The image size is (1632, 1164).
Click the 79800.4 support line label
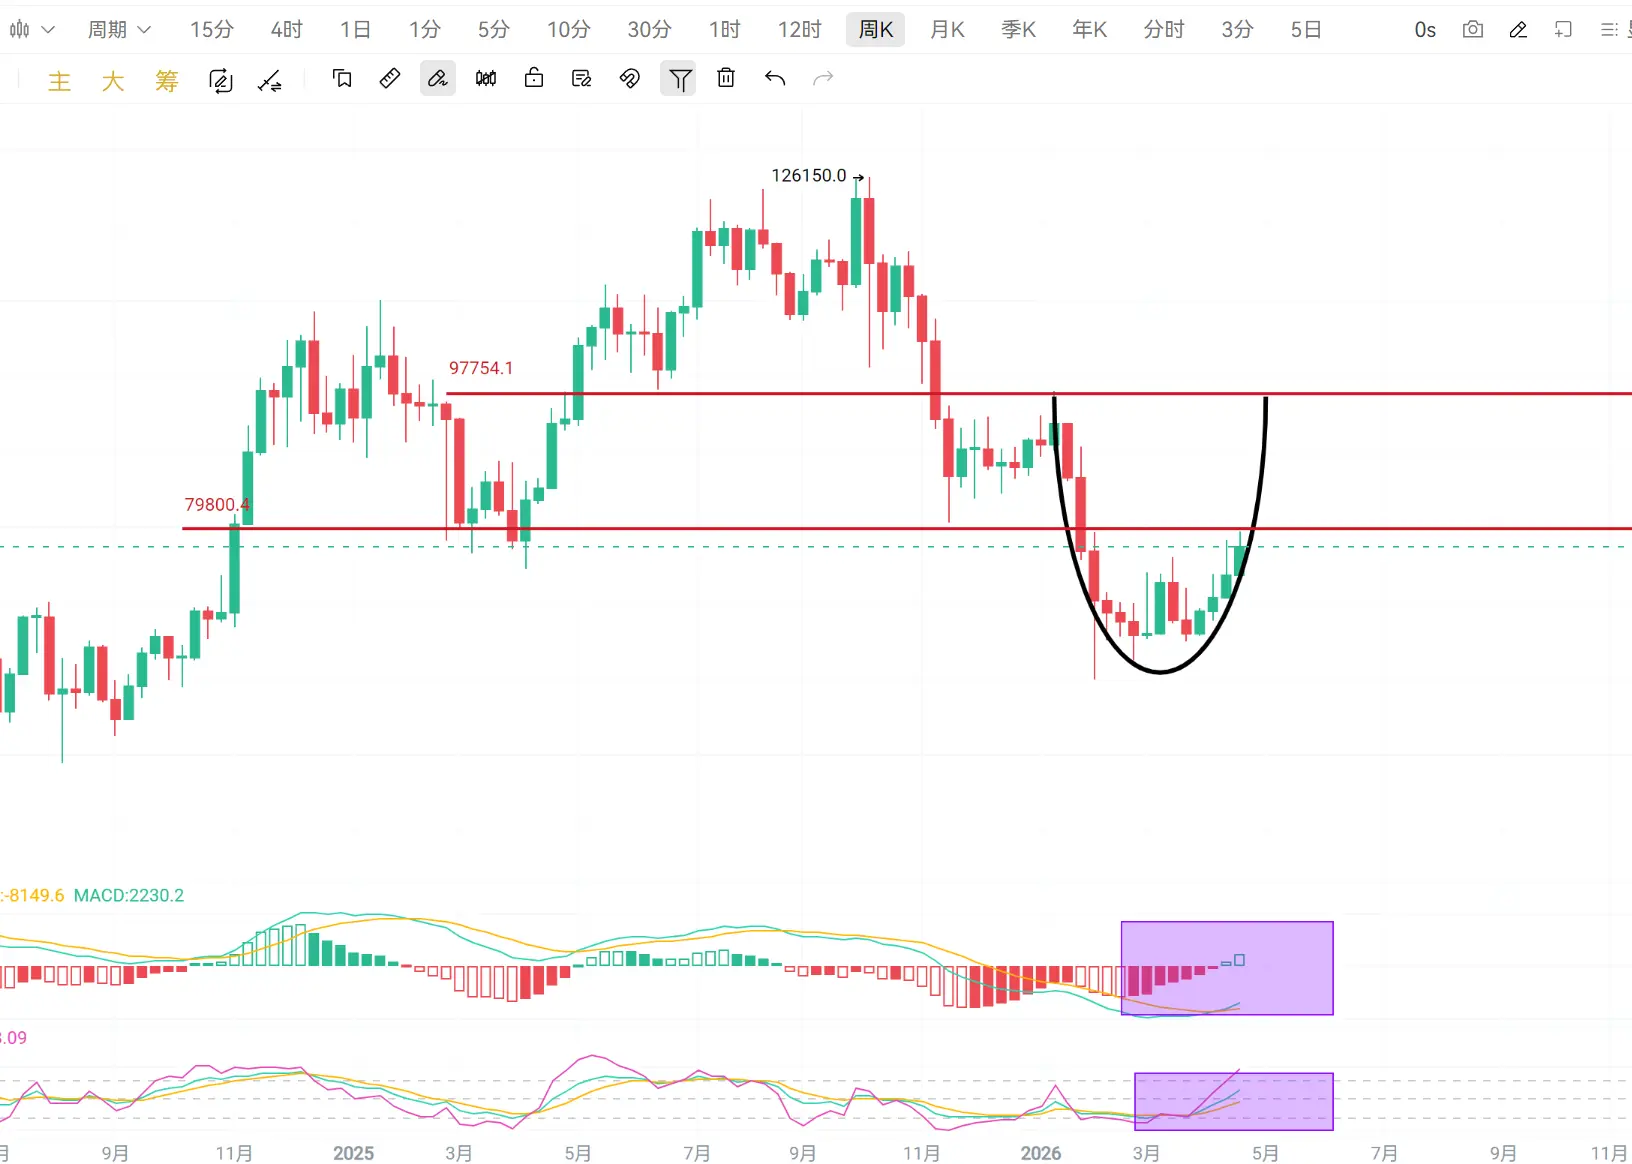click(217, 505)
